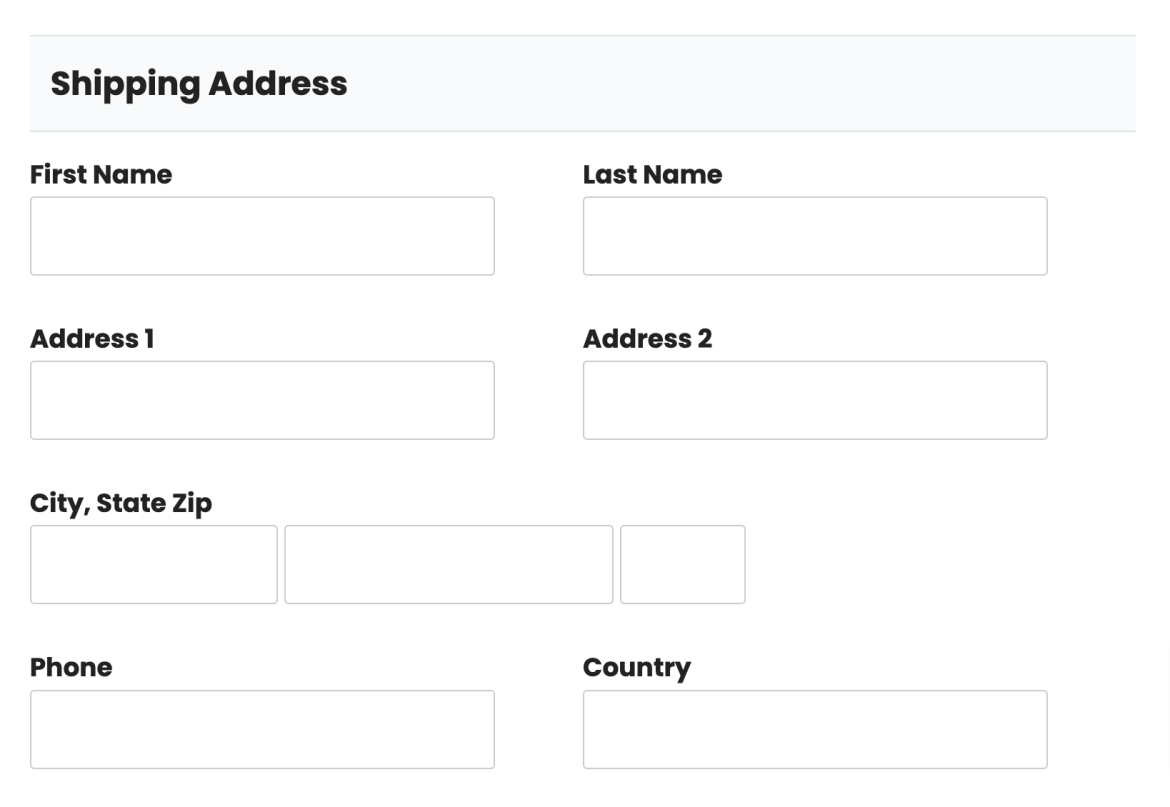Click the Address 1 label
The height and width of the screenshot is (807, 1170).
point(91,338)
